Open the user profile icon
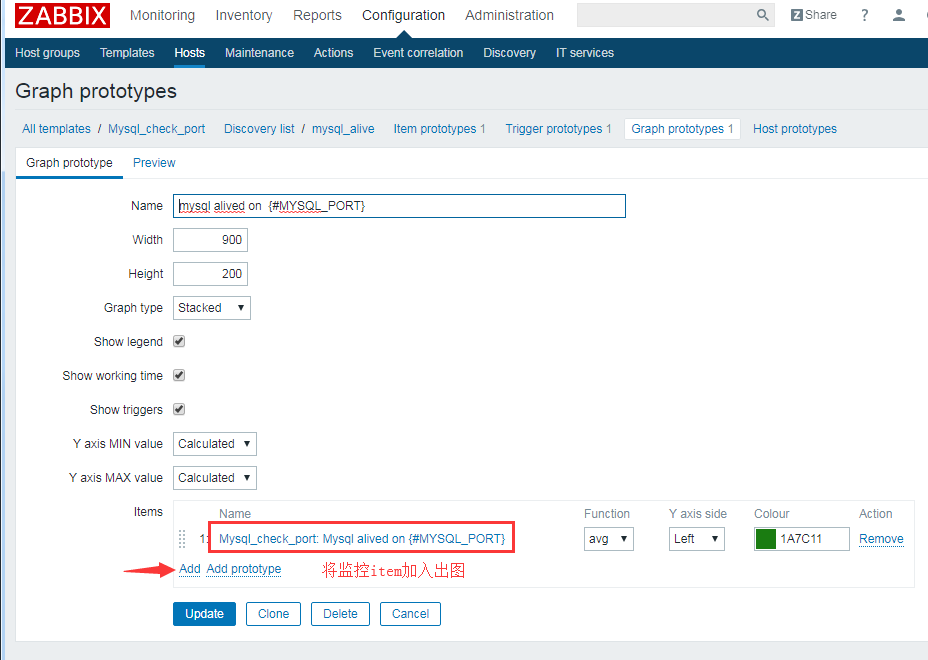This screenshot has width=928, height=660. point(899,15)
